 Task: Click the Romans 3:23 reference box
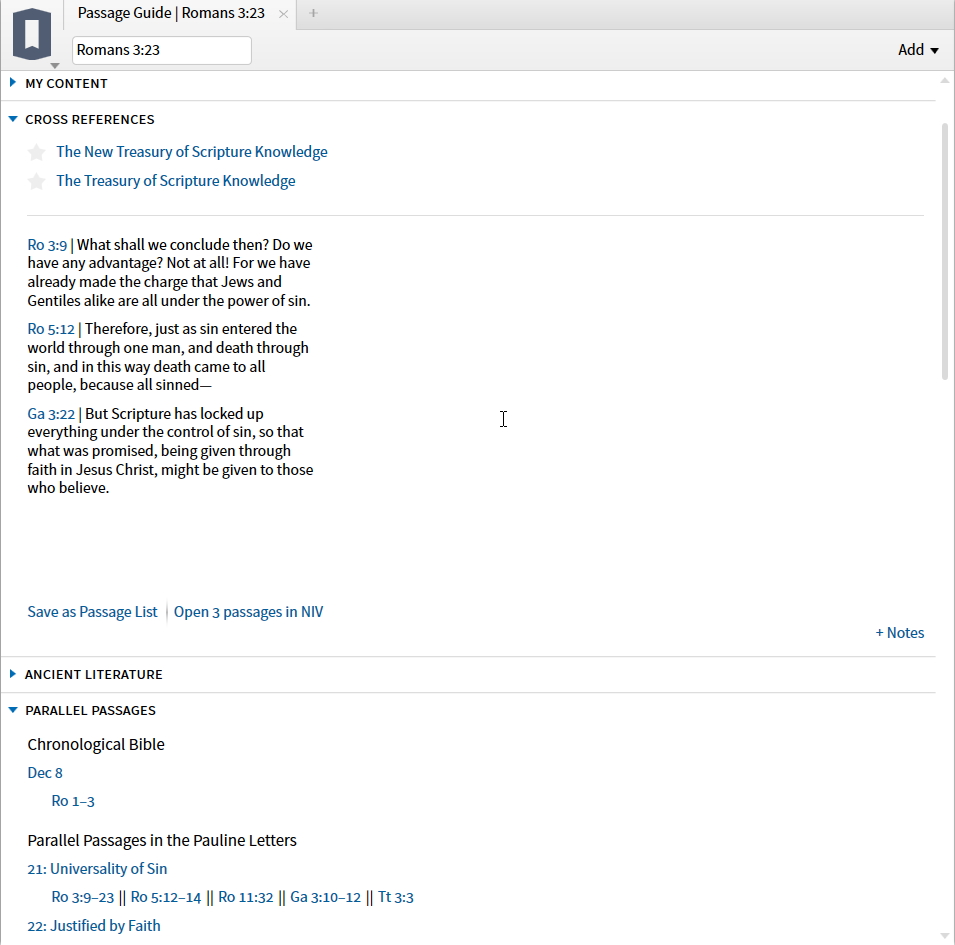pyautogui.click(x=161, y=50)
